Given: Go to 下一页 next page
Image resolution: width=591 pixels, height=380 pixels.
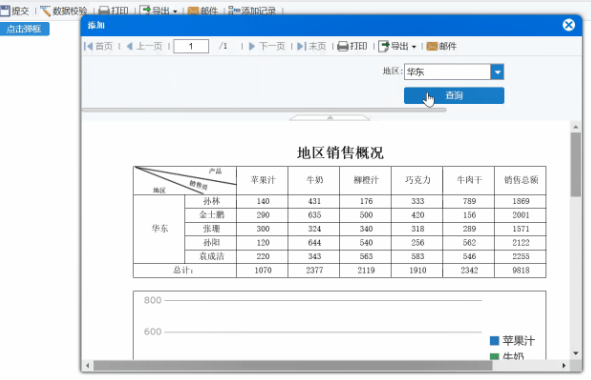Looking at the screenshot, I should [x=267, y=46].
